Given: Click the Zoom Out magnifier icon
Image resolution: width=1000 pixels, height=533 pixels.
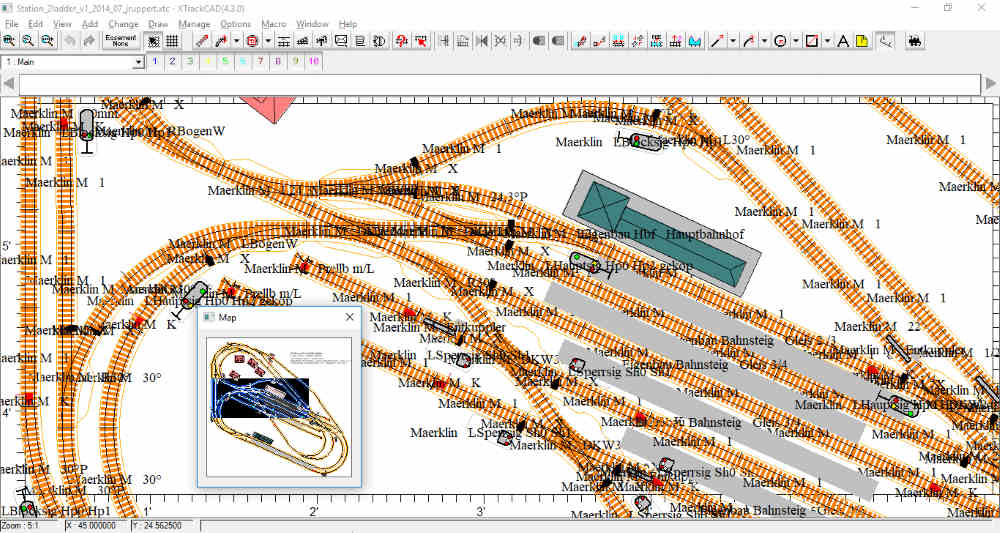Looking at the screenshot, I should coord(47,41).
